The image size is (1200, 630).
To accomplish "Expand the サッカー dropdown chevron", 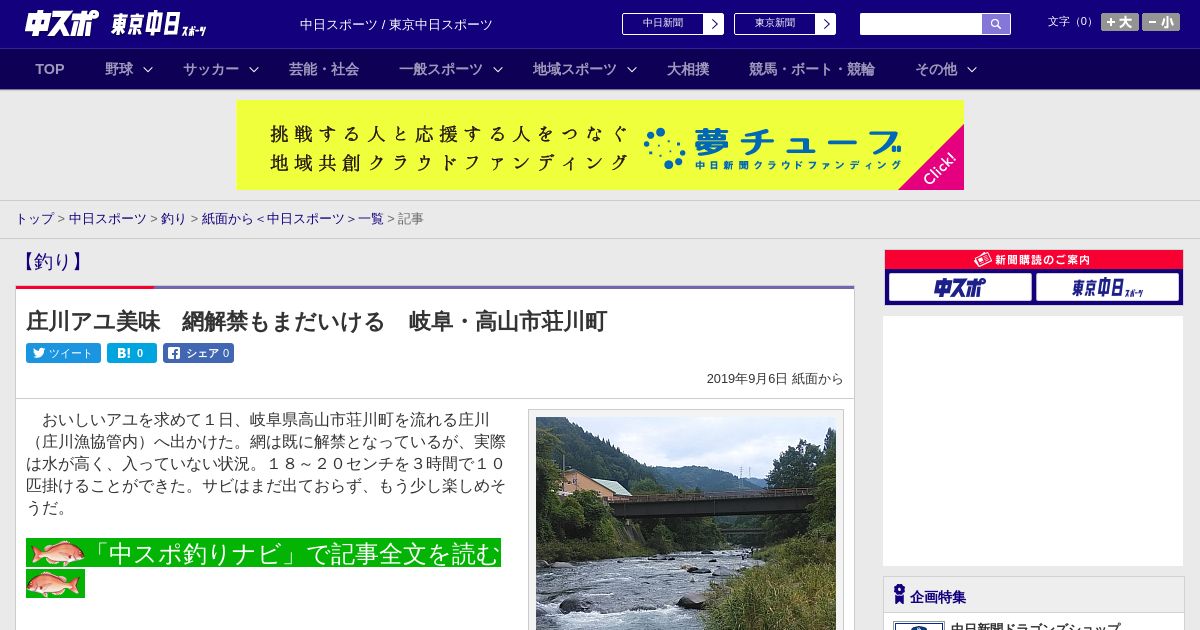I will [254, 70].
